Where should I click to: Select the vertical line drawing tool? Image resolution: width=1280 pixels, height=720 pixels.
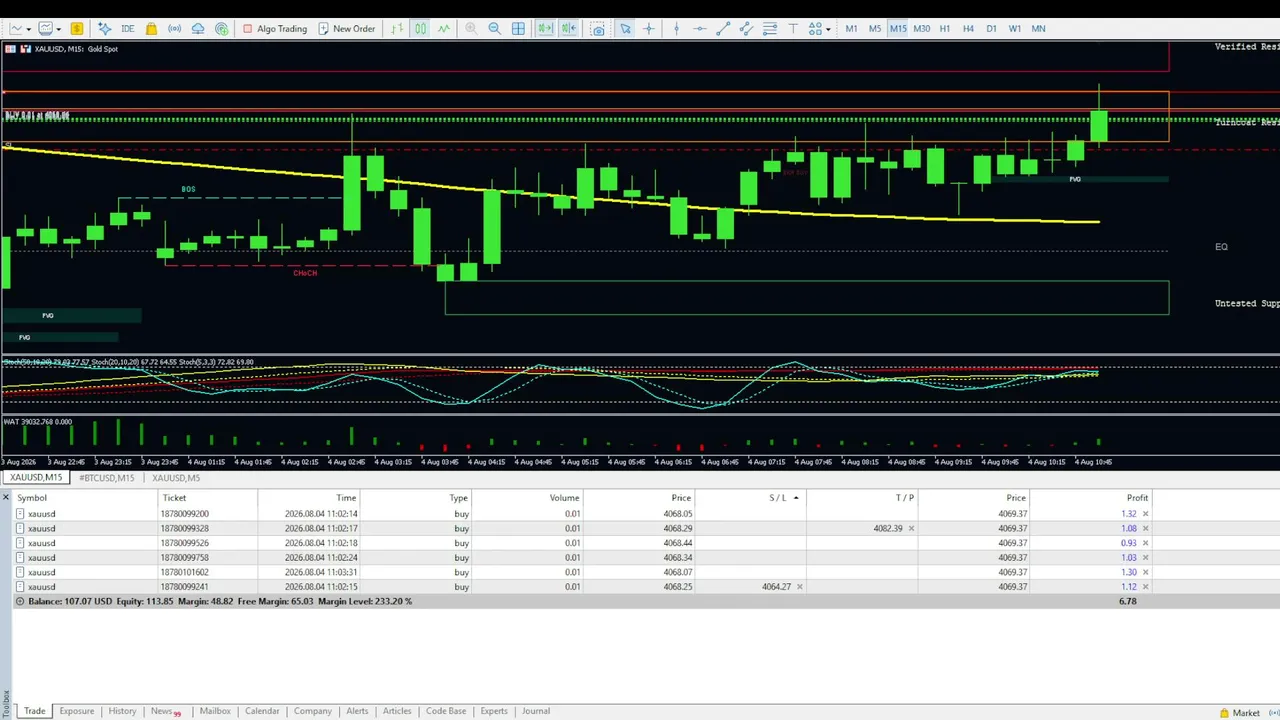pos(676,29)
